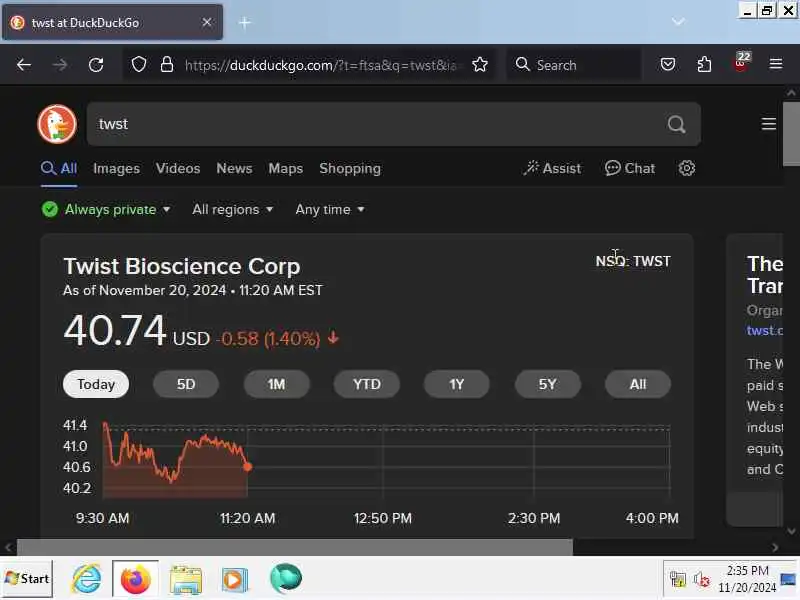Open search settings gear icon
This screenshot has height=600, width=800.
[687, 168]
